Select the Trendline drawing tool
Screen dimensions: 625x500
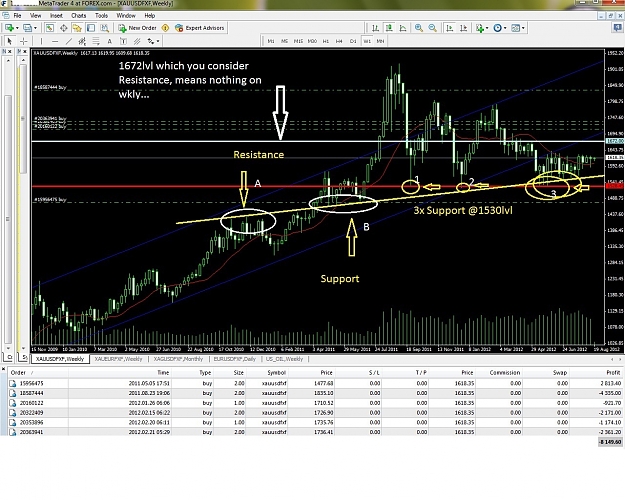[69, 41]
